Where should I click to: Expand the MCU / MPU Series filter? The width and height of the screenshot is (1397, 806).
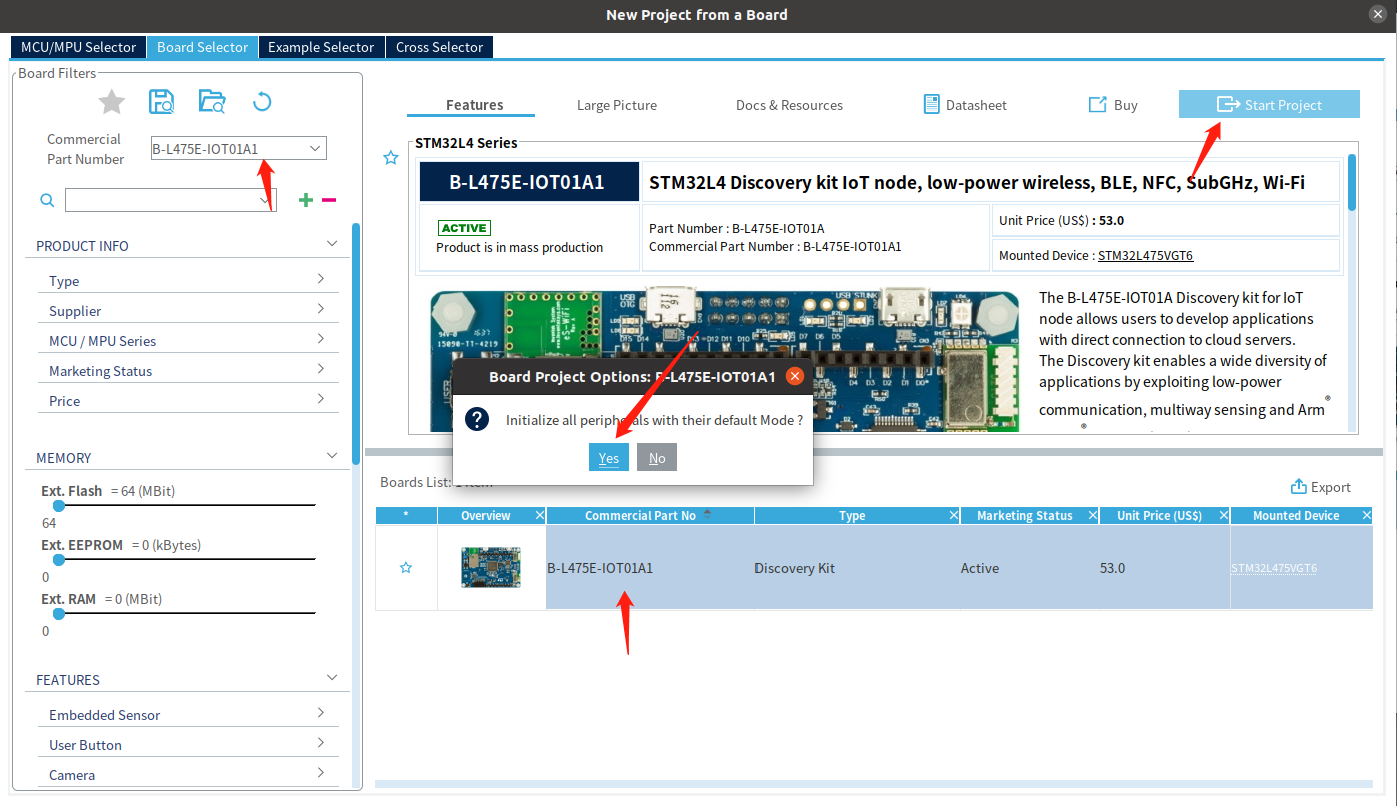(321, 339)
